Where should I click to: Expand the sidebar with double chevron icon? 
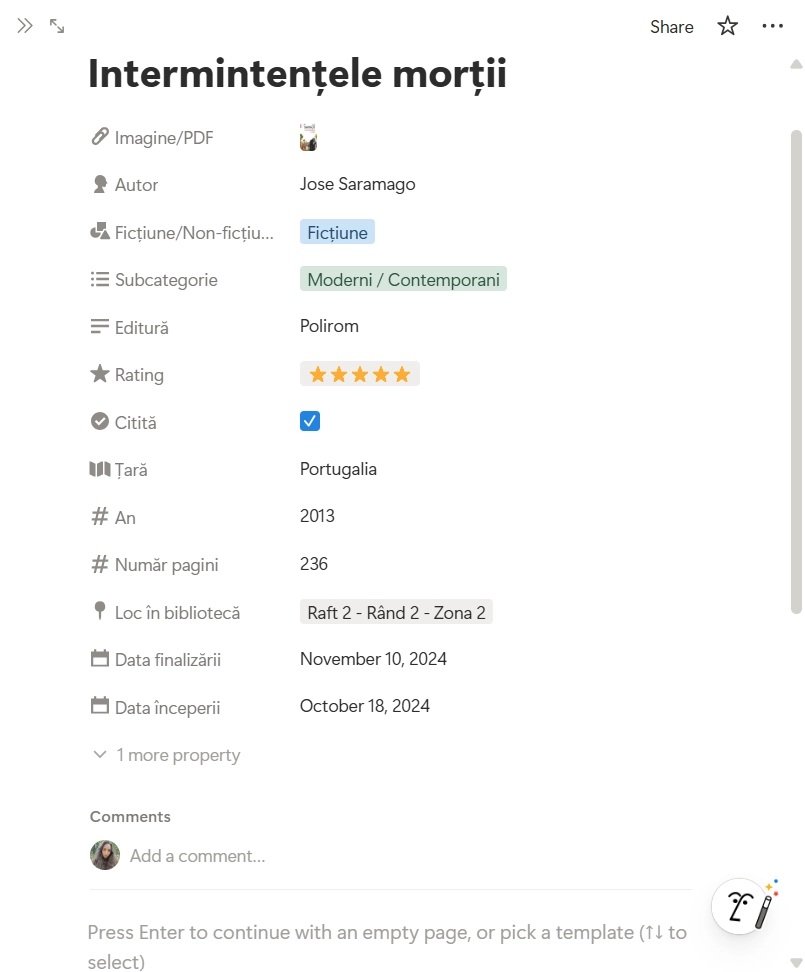click(25, 26)
